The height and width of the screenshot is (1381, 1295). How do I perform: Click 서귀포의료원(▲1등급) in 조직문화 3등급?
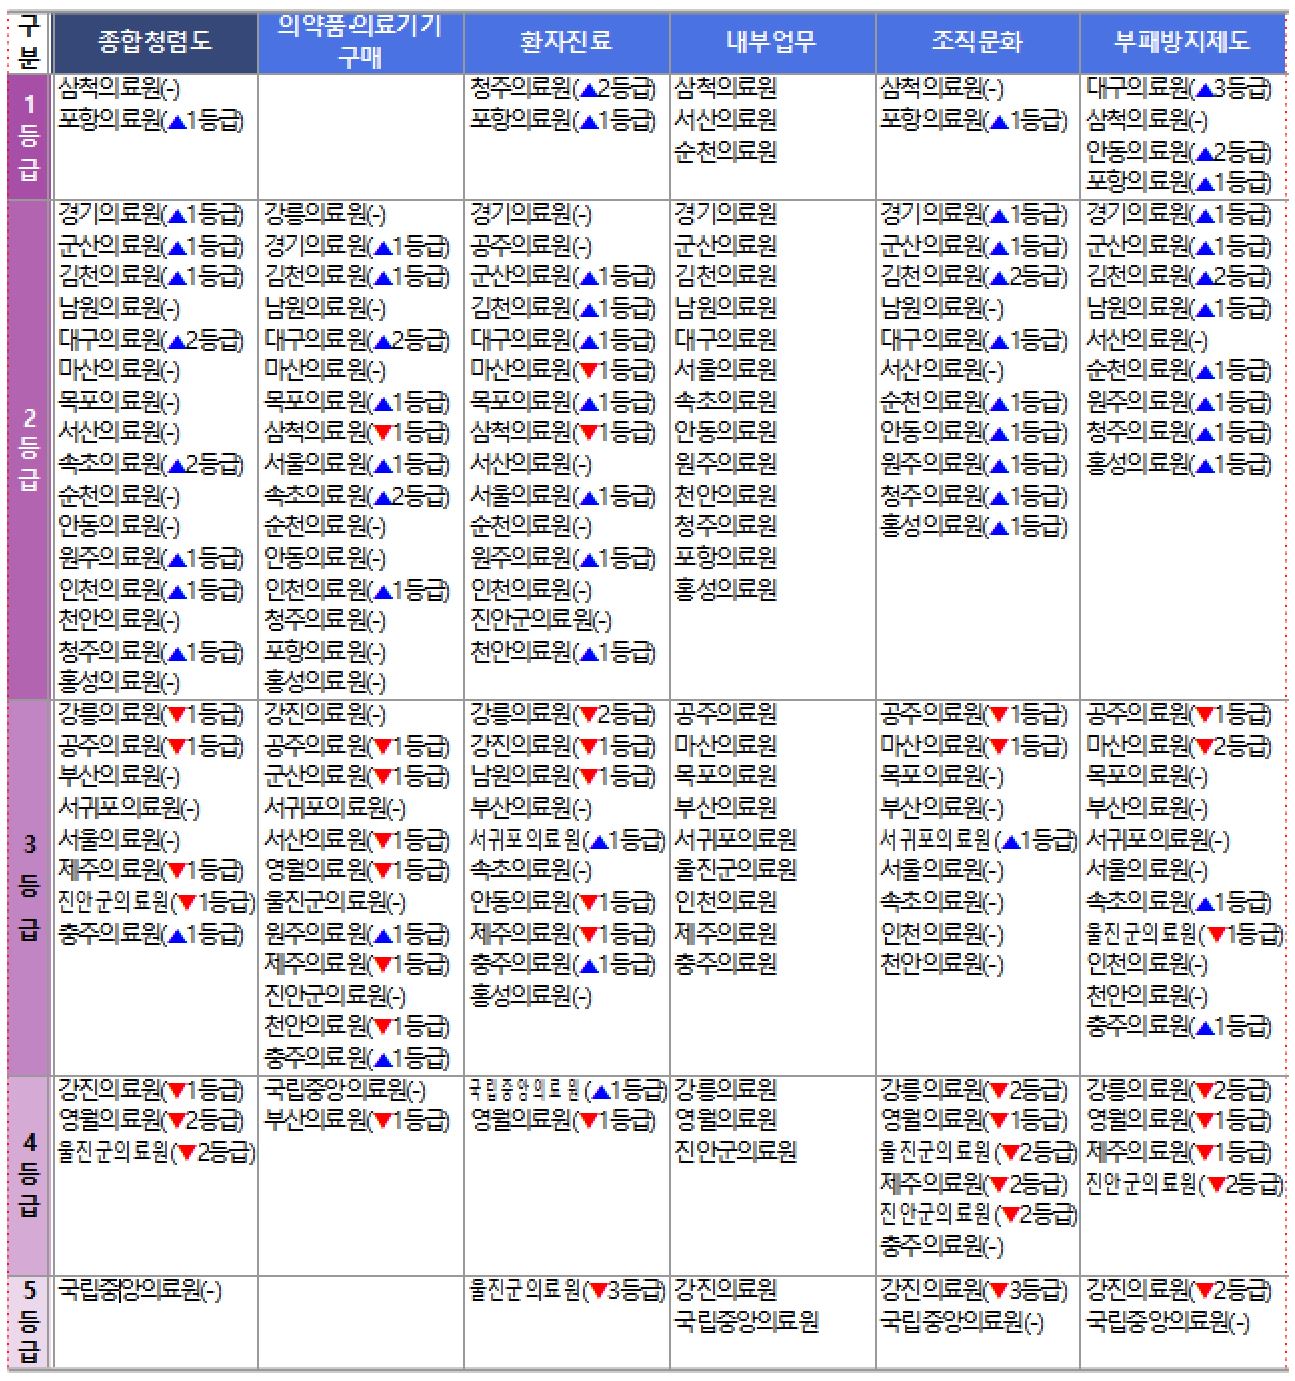979,839
